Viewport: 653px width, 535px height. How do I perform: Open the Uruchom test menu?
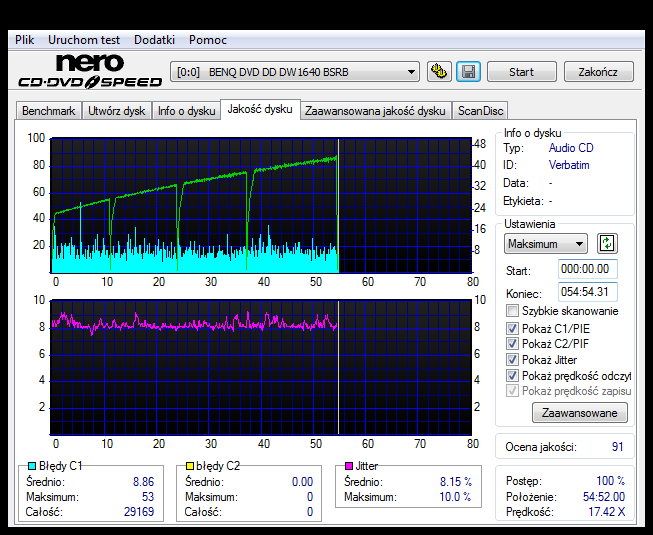pyautogui.click(x=84, y=40)
